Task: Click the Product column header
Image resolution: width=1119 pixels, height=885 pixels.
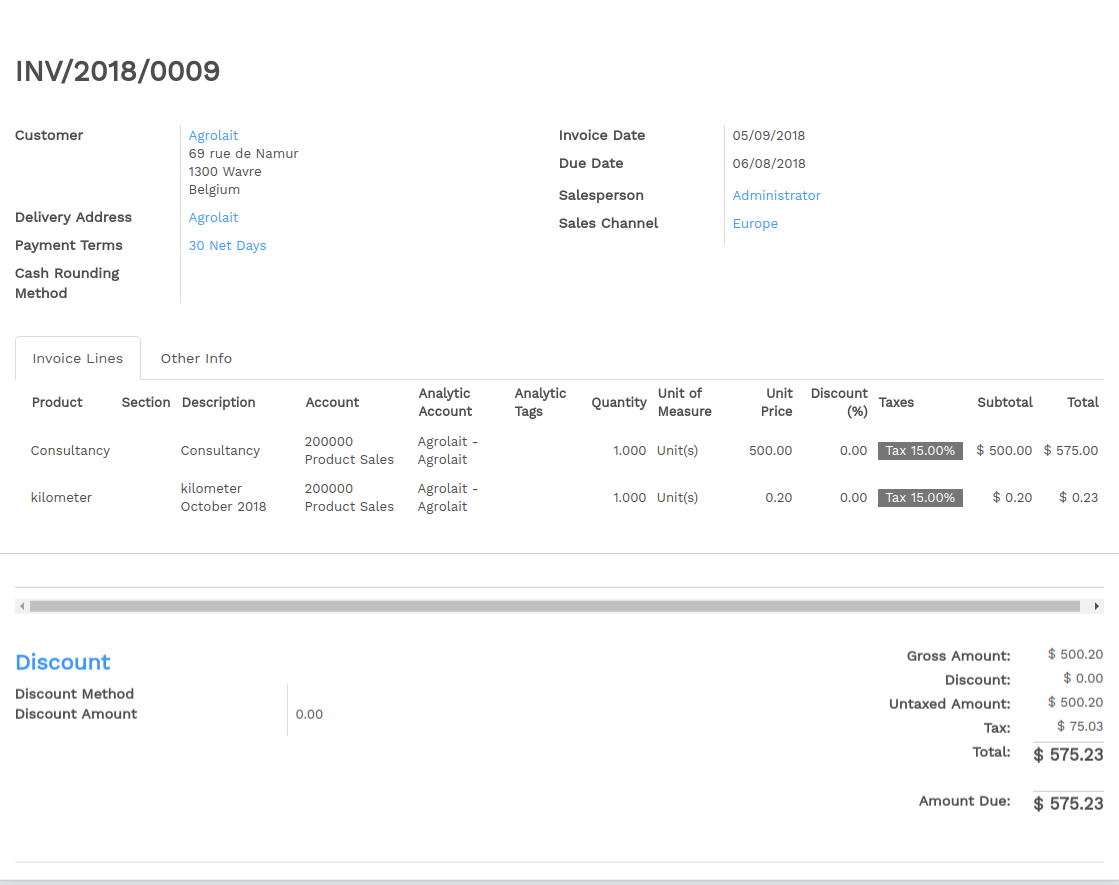Action: pos(57,403)
